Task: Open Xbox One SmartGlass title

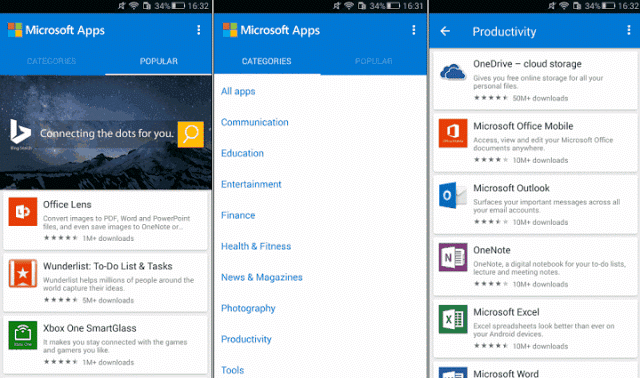Action: (x=90, y=328)
